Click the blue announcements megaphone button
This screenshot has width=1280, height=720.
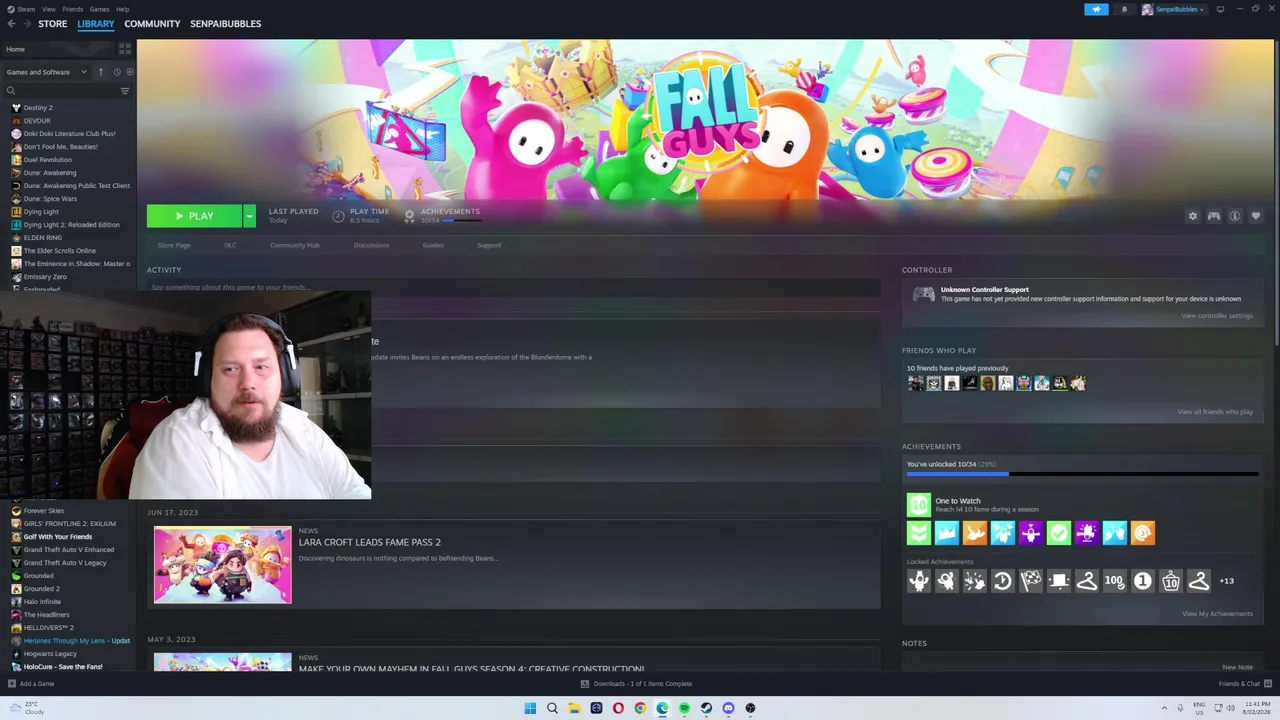pyautogui.click(x=1096, y=9)
